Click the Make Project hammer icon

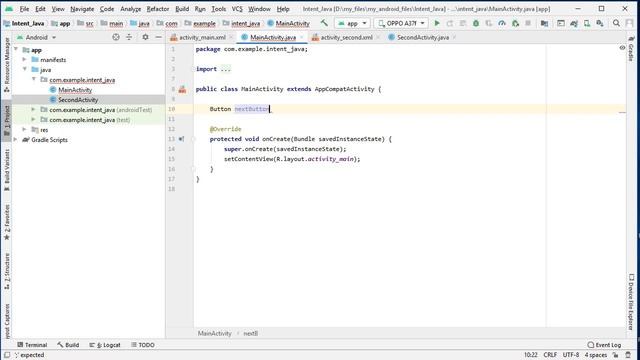click(x=324, y=23)
